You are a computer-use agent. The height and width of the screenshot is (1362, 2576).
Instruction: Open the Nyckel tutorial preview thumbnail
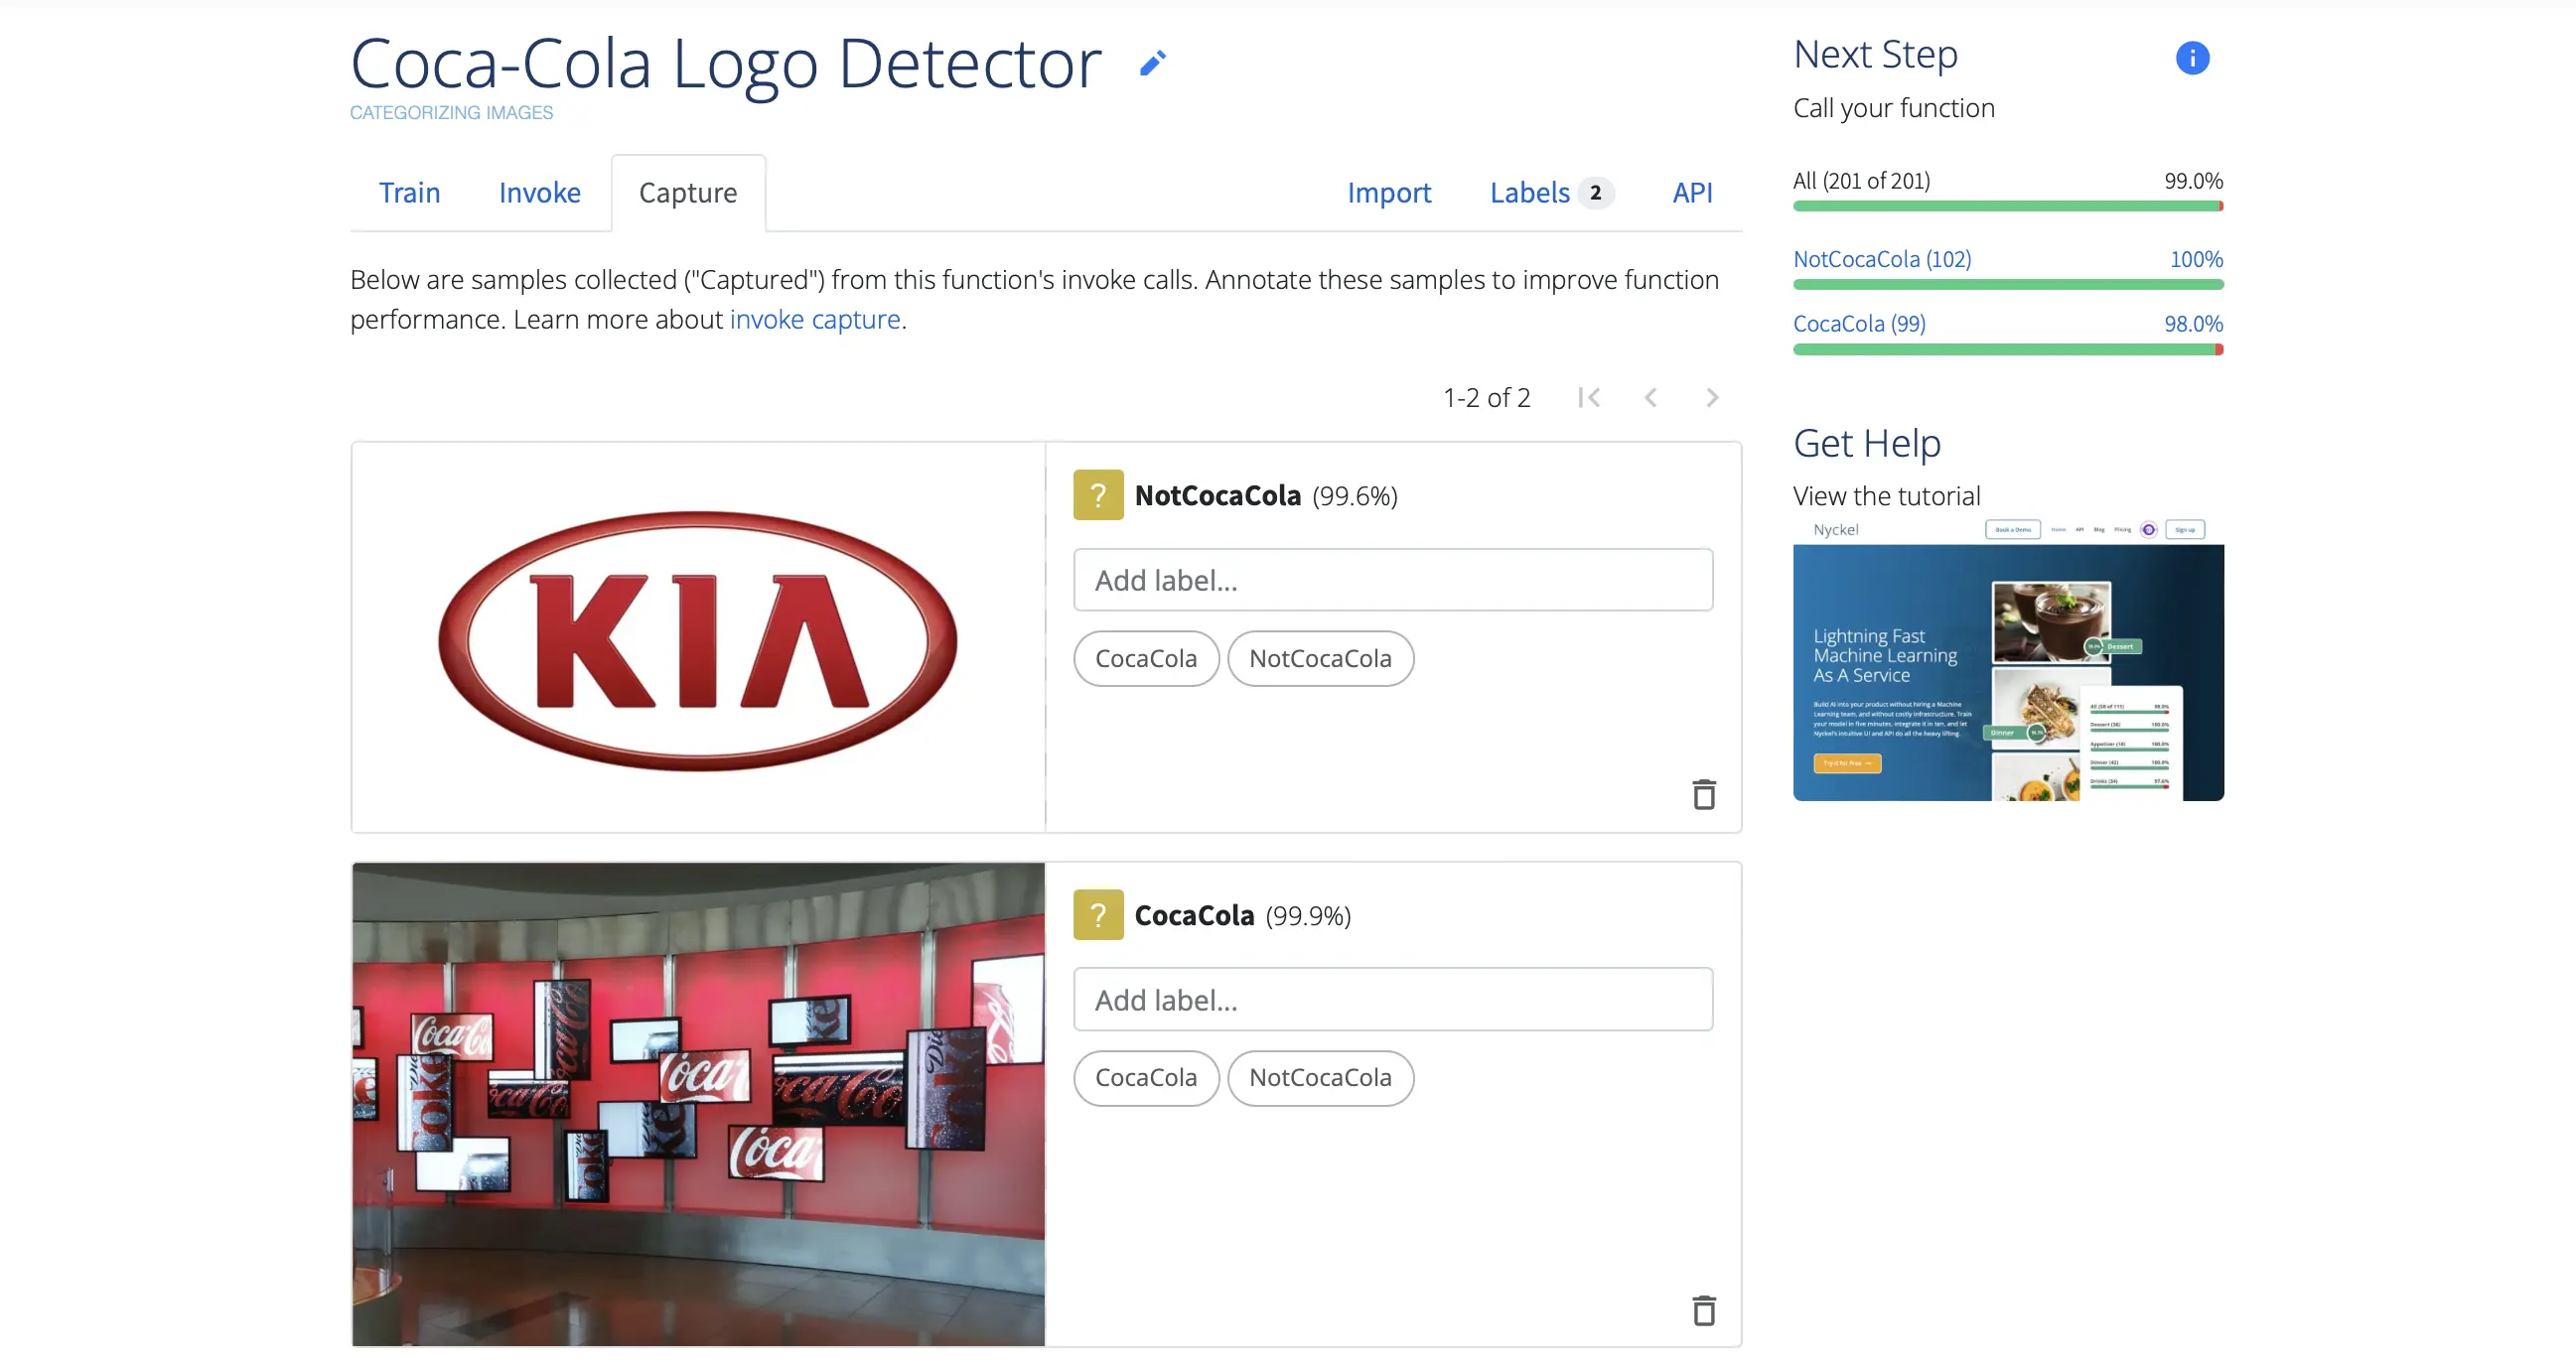tap(2008, 660)
